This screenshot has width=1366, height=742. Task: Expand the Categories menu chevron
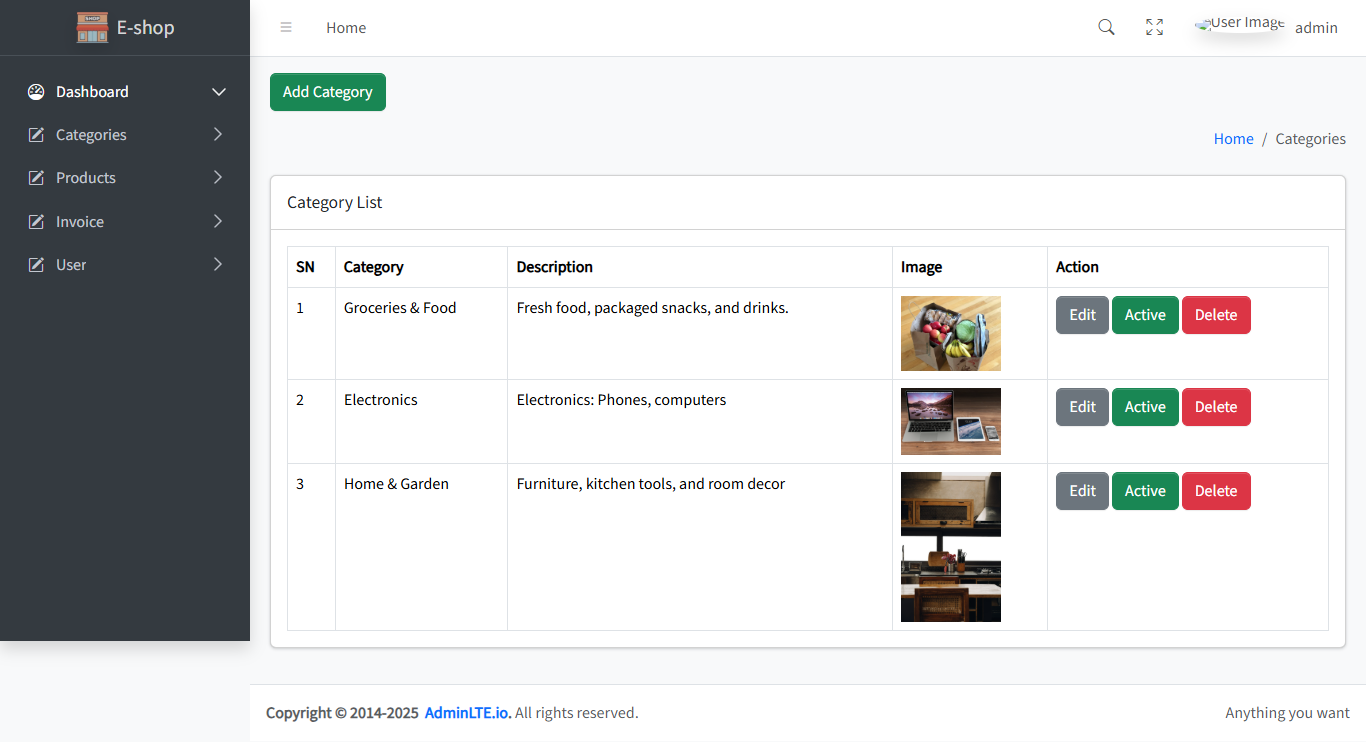point(218,134)
